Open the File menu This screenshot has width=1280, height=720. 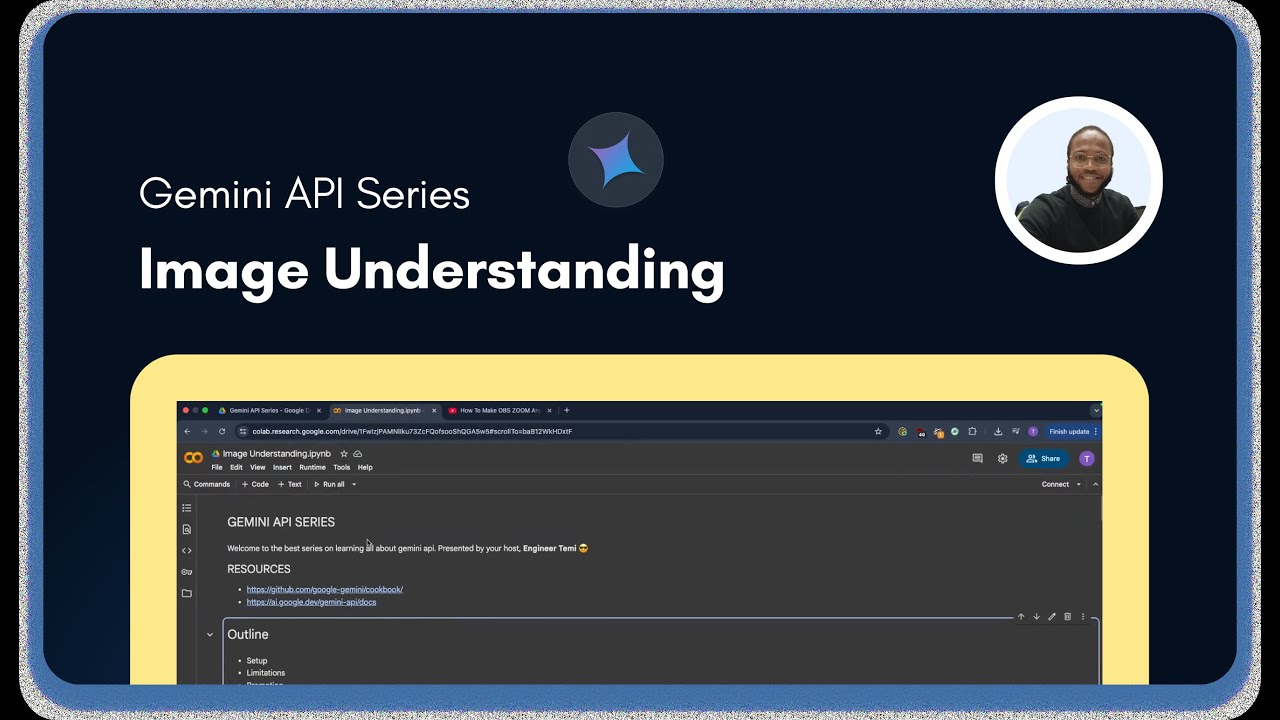coord(217,467)
